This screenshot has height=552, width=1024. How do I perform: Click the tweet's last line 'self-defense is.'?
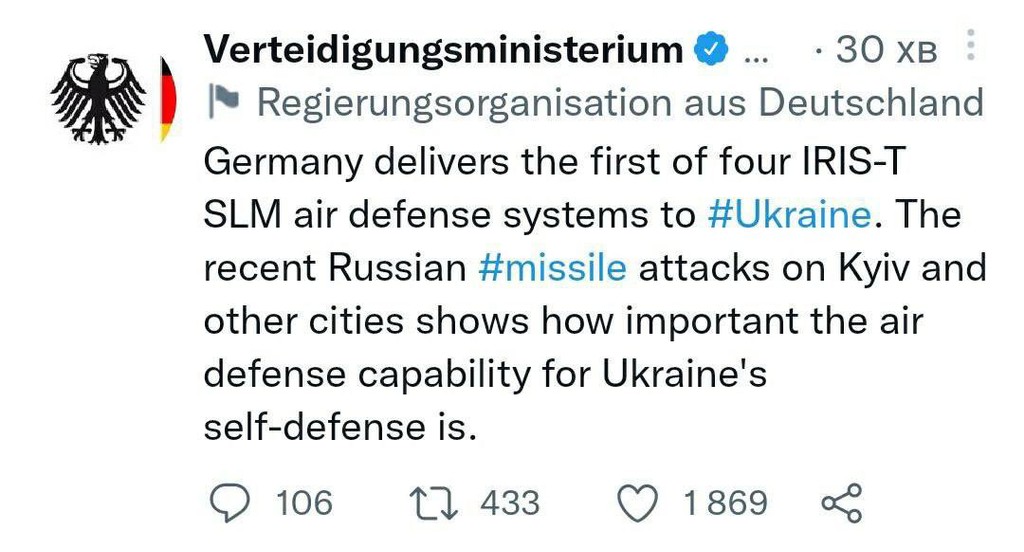[335, 428]
